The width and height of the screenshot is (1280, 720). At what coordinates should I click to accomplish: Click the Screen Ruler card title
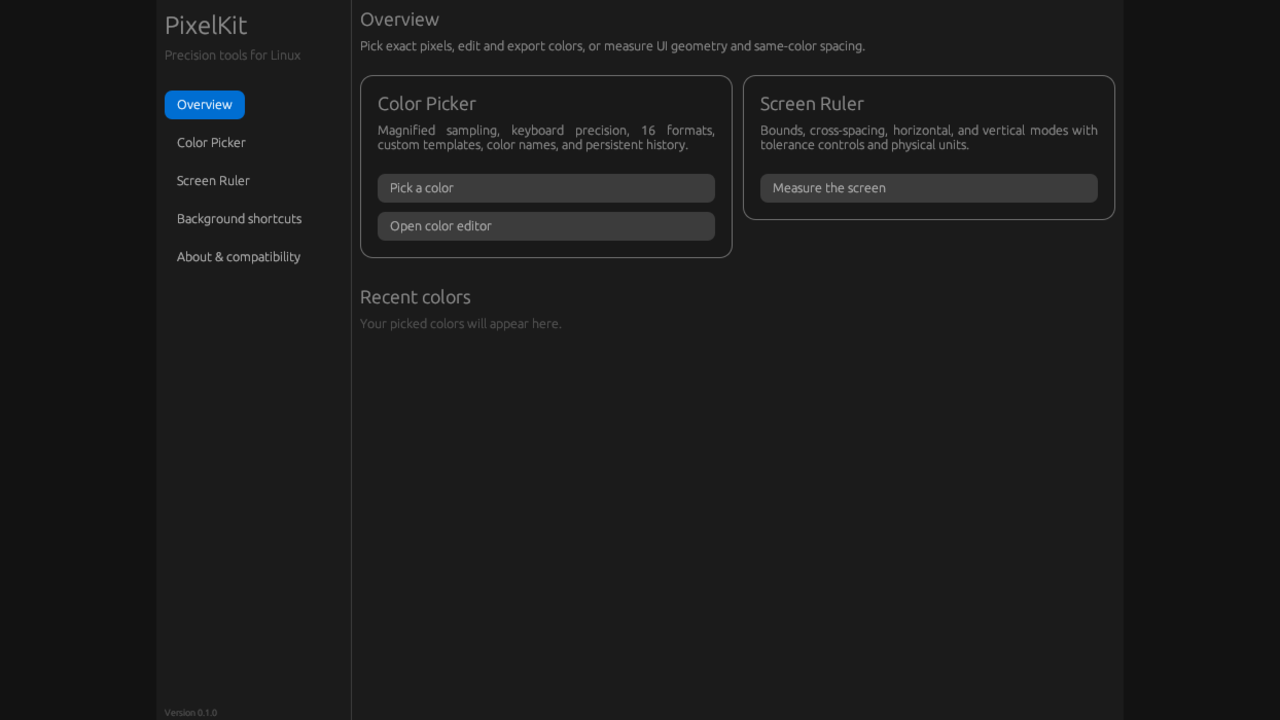[812, 104]
